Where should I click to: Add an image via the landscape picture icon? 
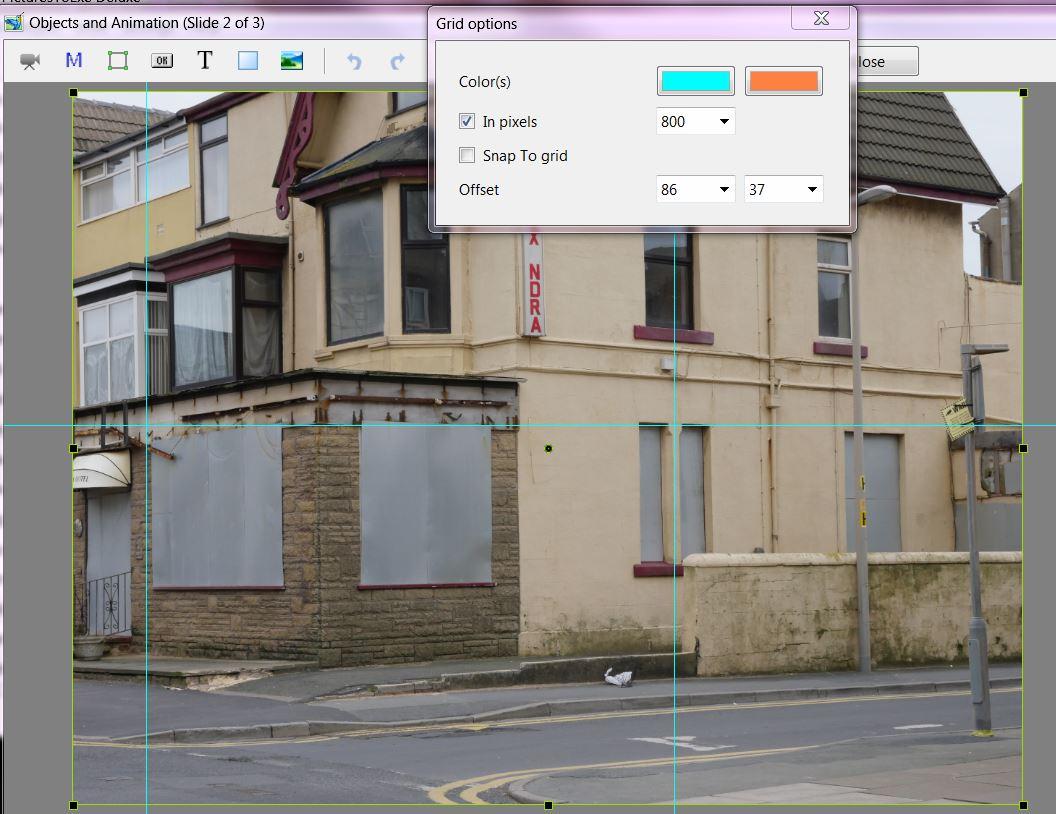(292, 61)
